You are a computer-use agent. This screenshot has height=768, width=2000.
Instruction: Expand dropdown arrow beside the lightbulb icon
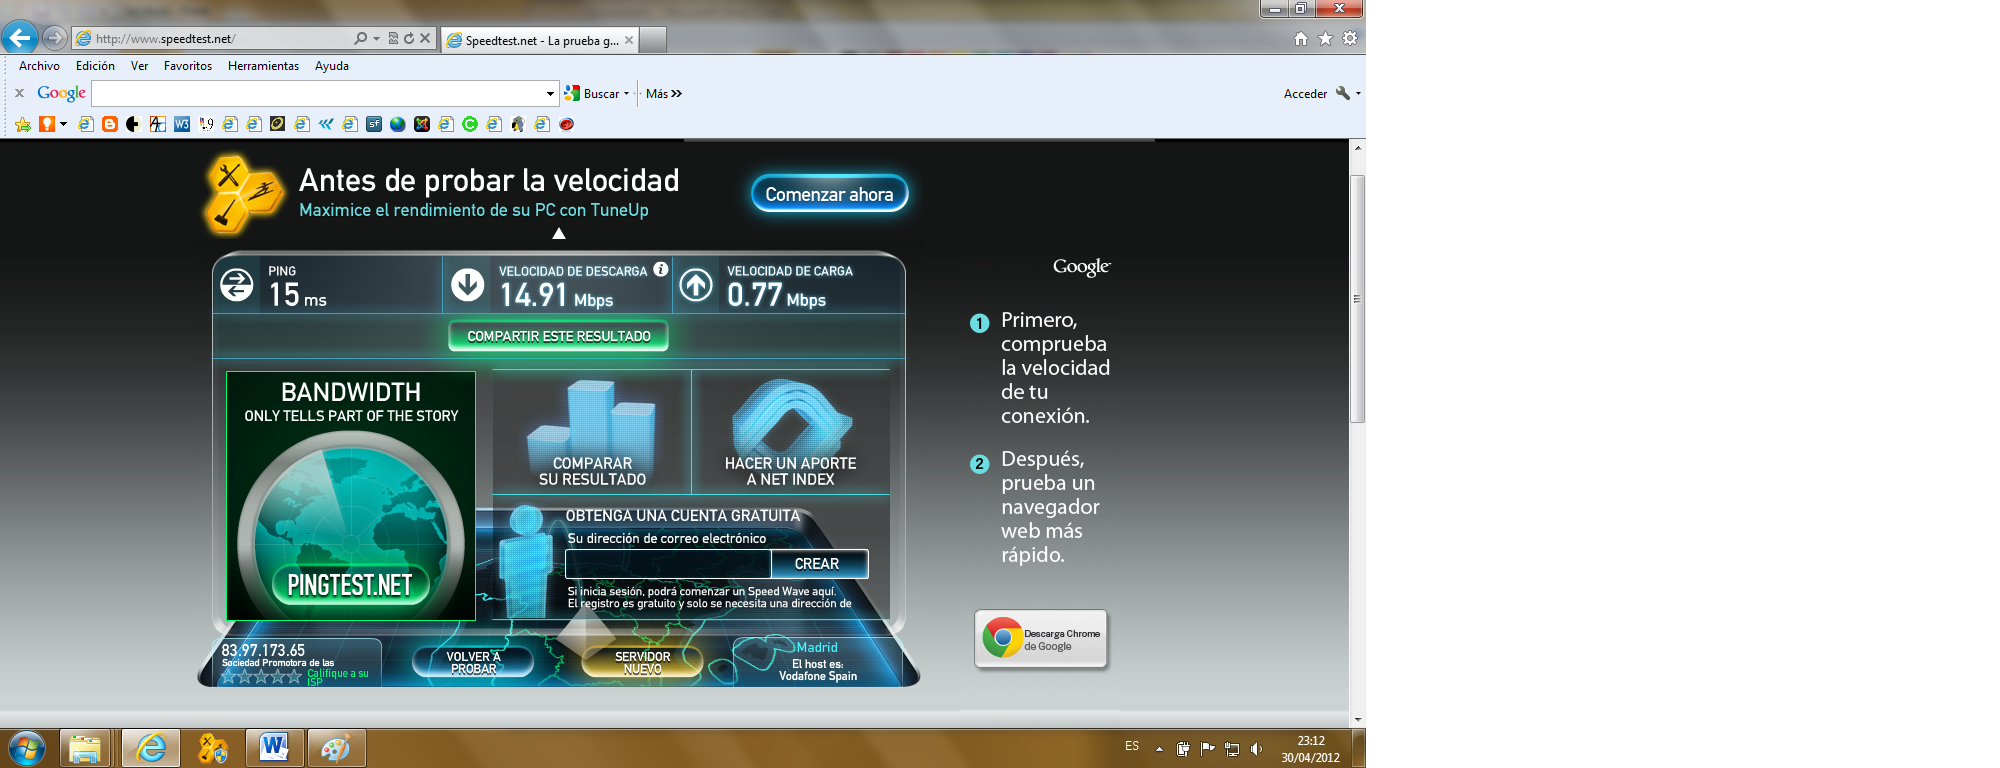pos(63,124)
